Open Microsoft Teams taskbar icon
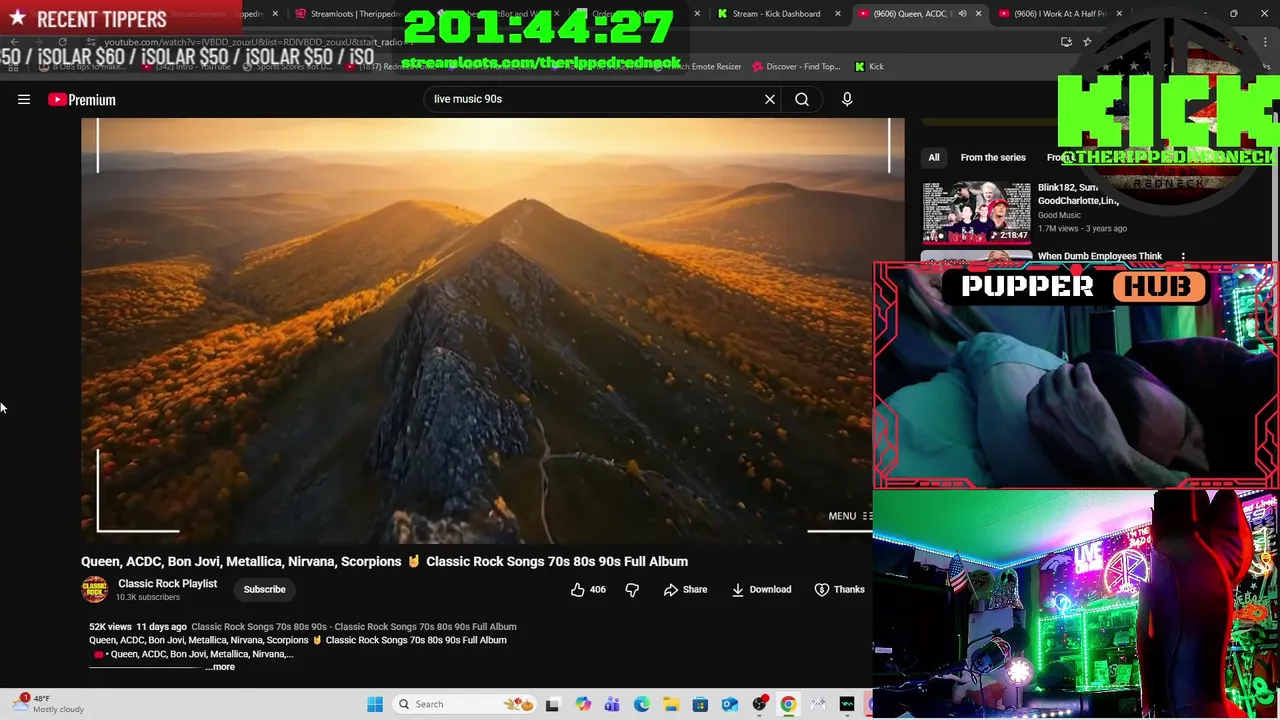Image resolution: width=1280 pixels, height=720 pixels. pyautogui.click(x=612, y=704)
